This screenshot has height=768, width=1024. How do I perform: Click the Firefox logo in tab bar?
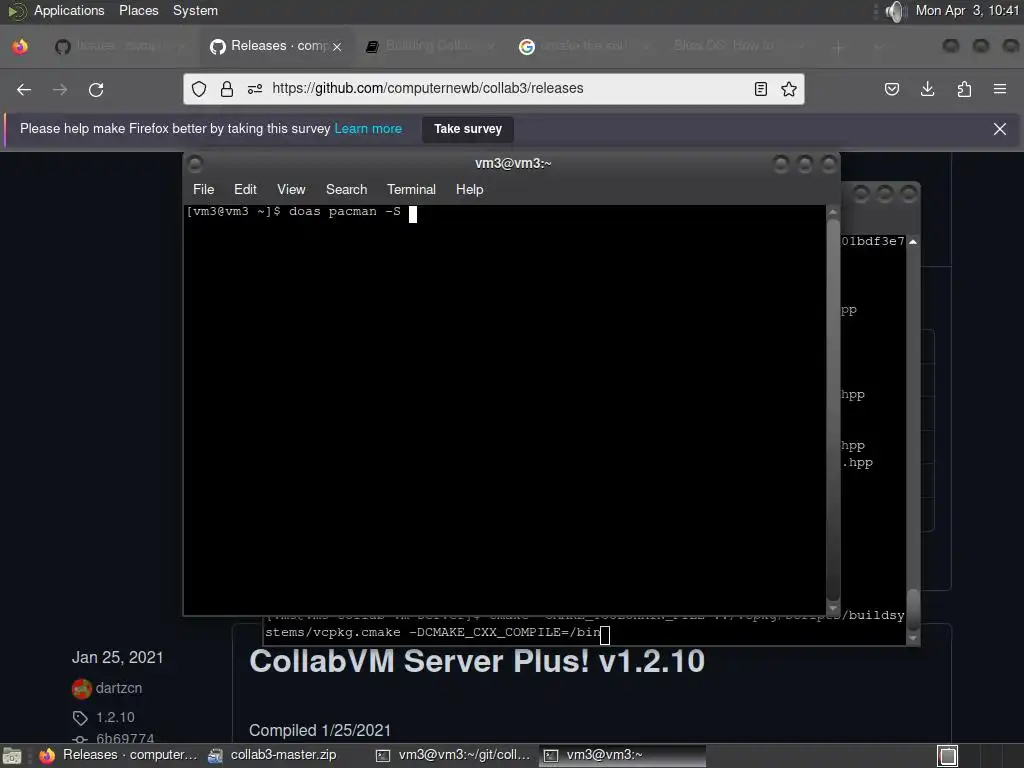tap(20, 46)
